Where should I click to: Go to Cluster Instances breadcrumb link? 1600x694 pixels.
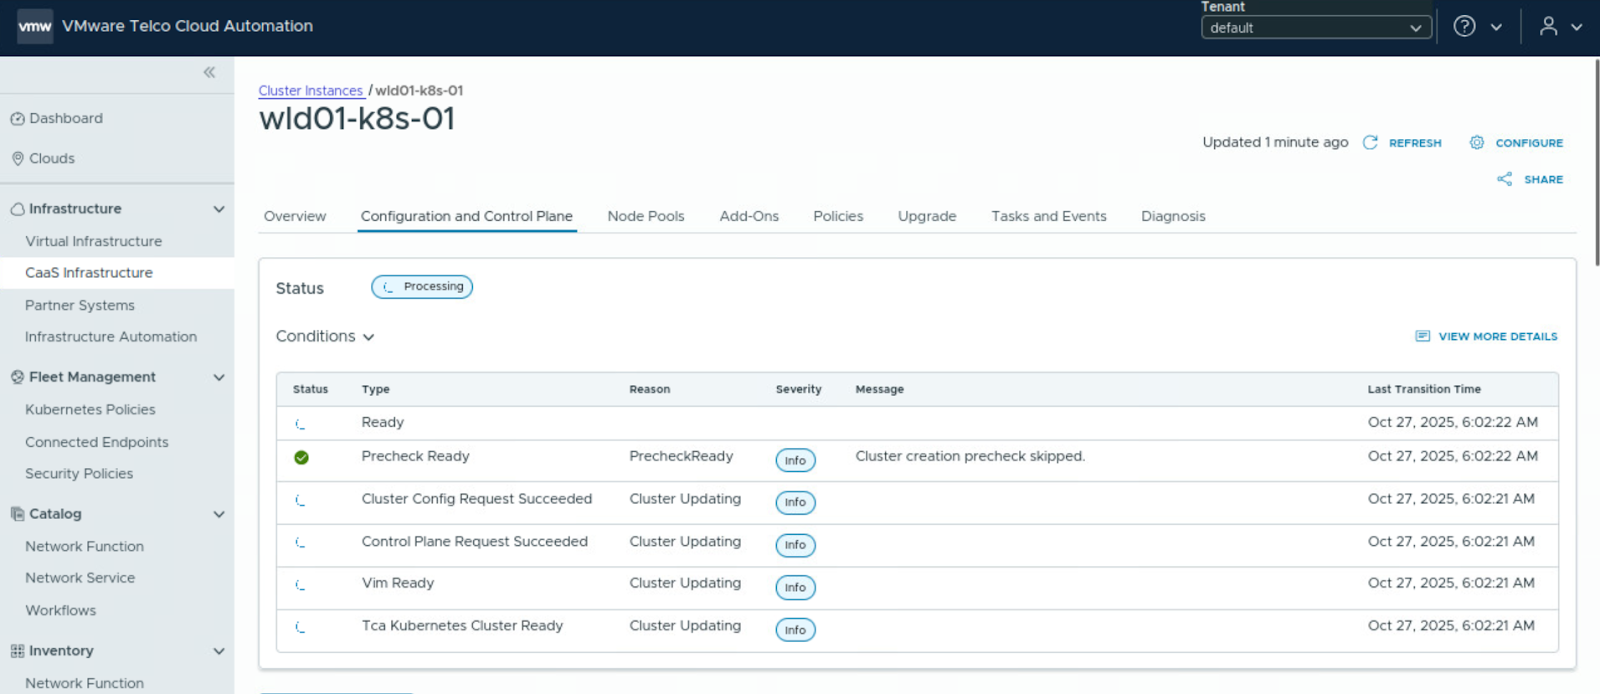coord(310,90)
